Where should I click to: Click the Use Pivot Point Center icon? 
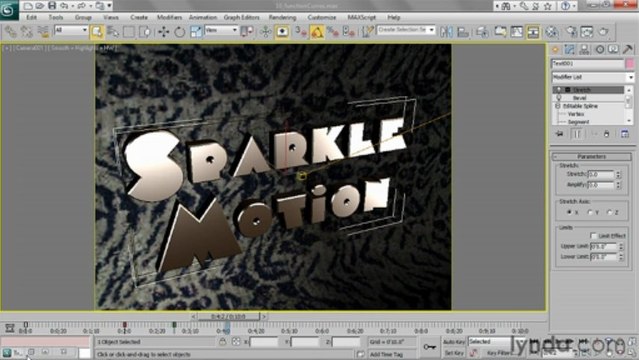(247, 32)
